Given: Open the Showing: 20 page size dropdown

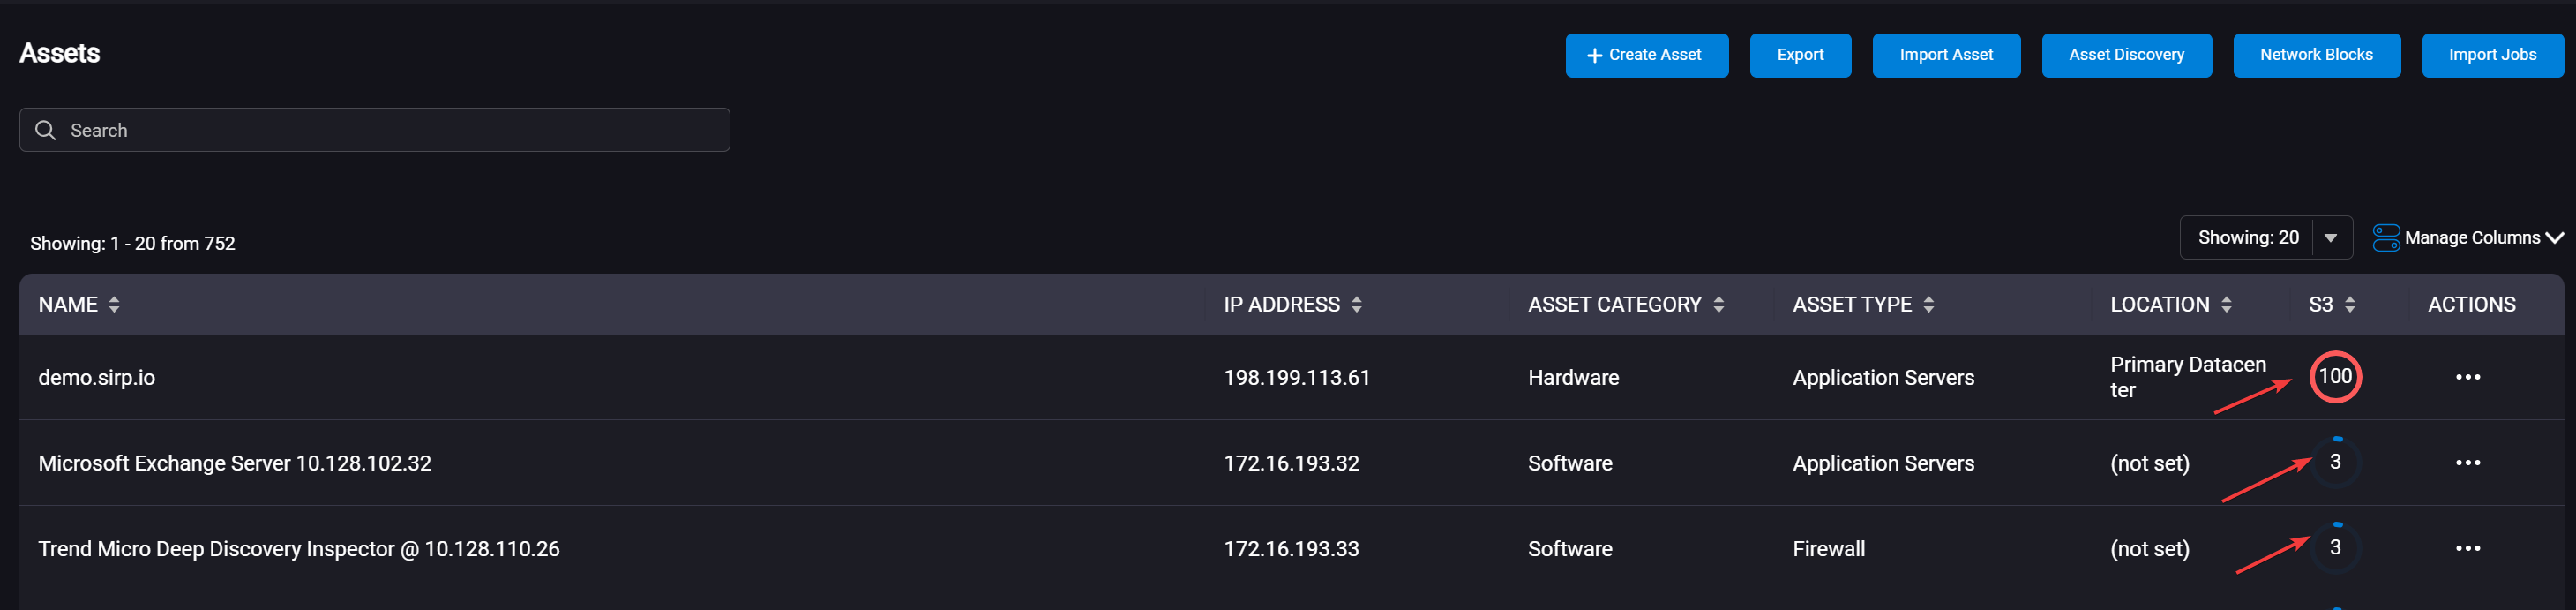Looking at the screenshot, I should pos(2265,238).
